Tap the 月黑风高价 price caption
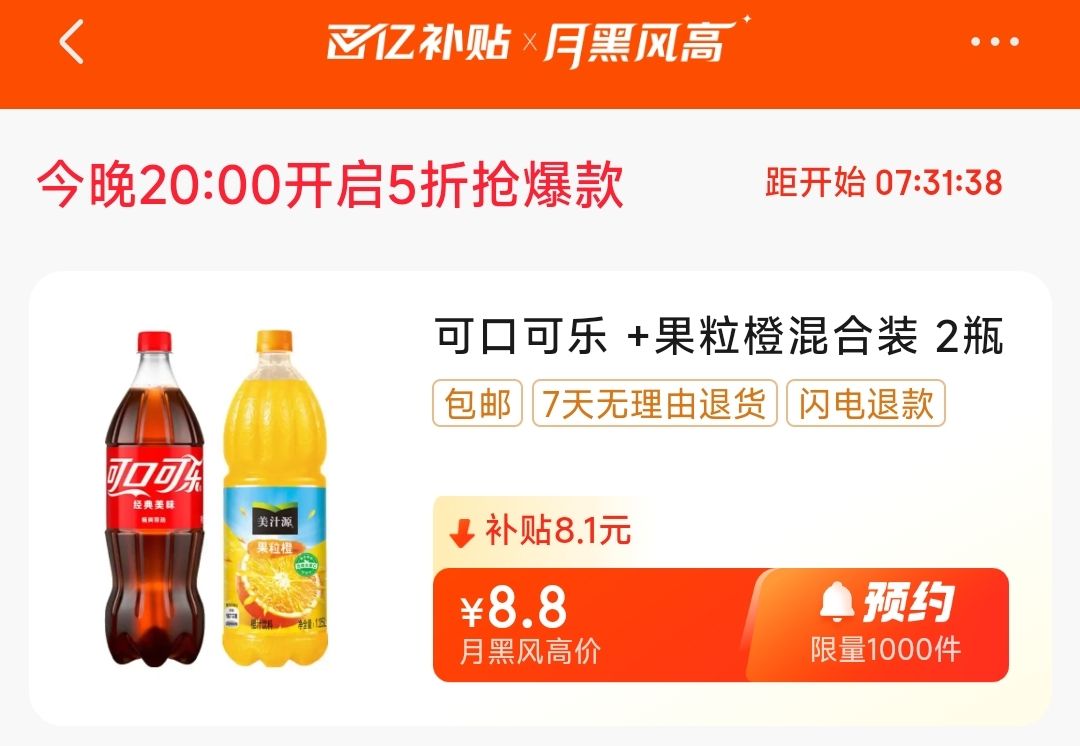The height and width of the screenshot is (746, 1080). pos(530,651)
